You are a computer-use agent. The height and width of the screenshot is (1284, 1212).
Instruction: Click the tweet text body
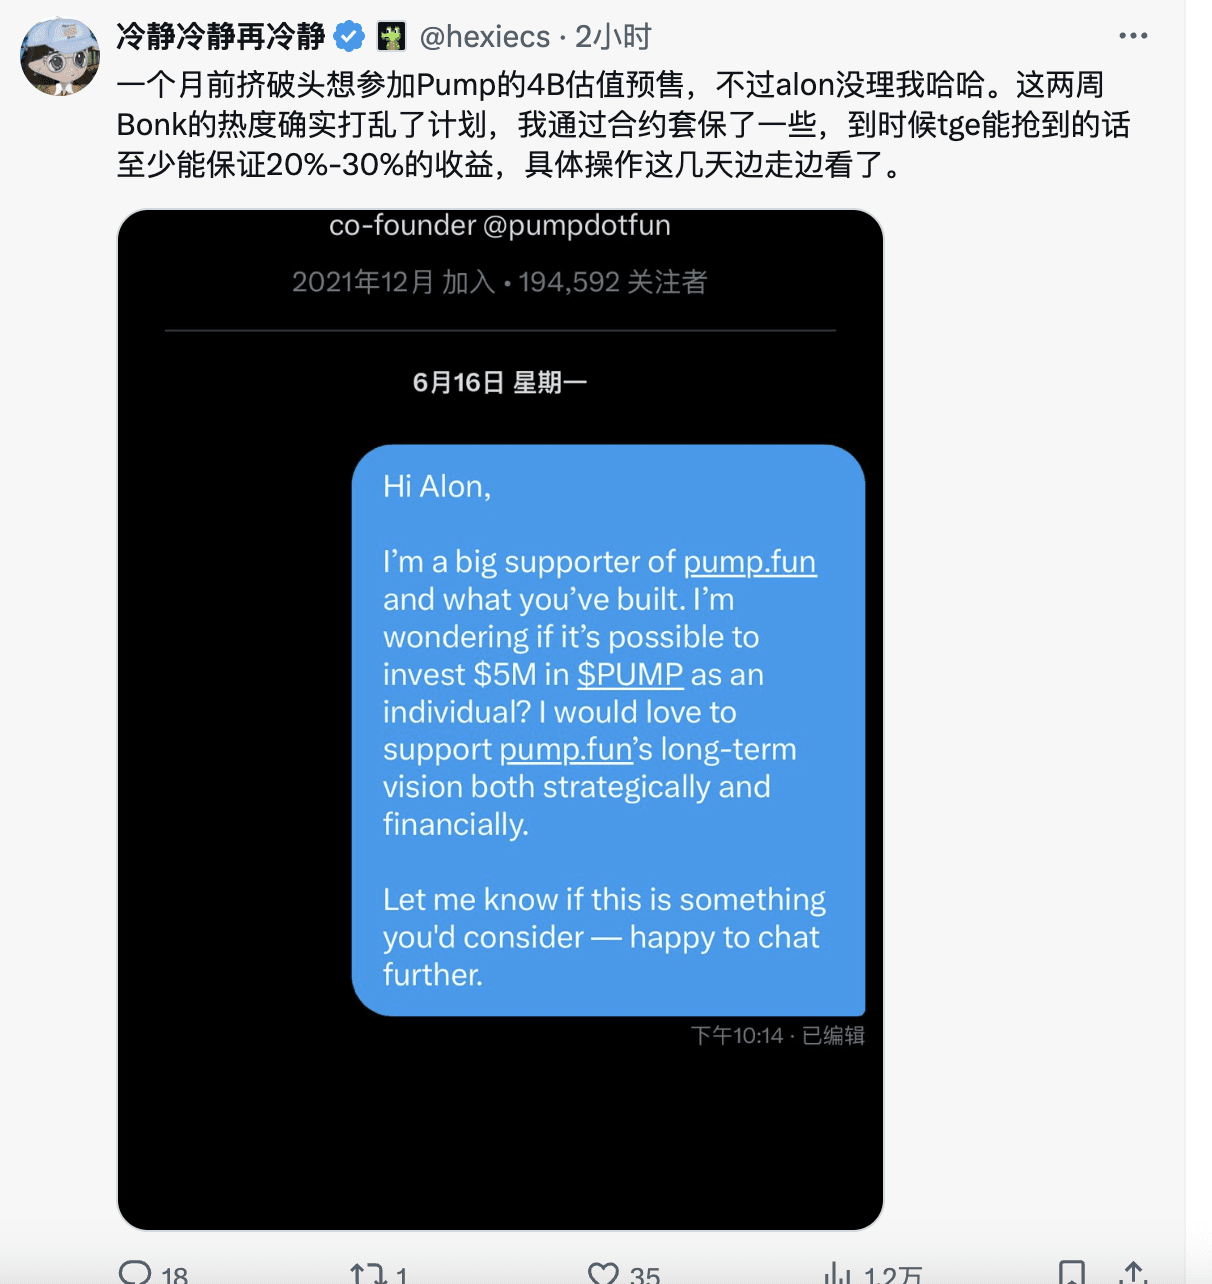pos(624,124)
